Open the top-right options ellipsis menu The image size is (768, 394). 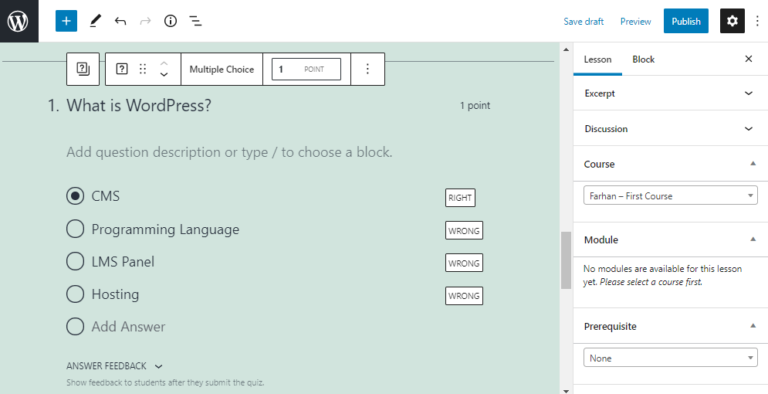(x=757, y=21)
